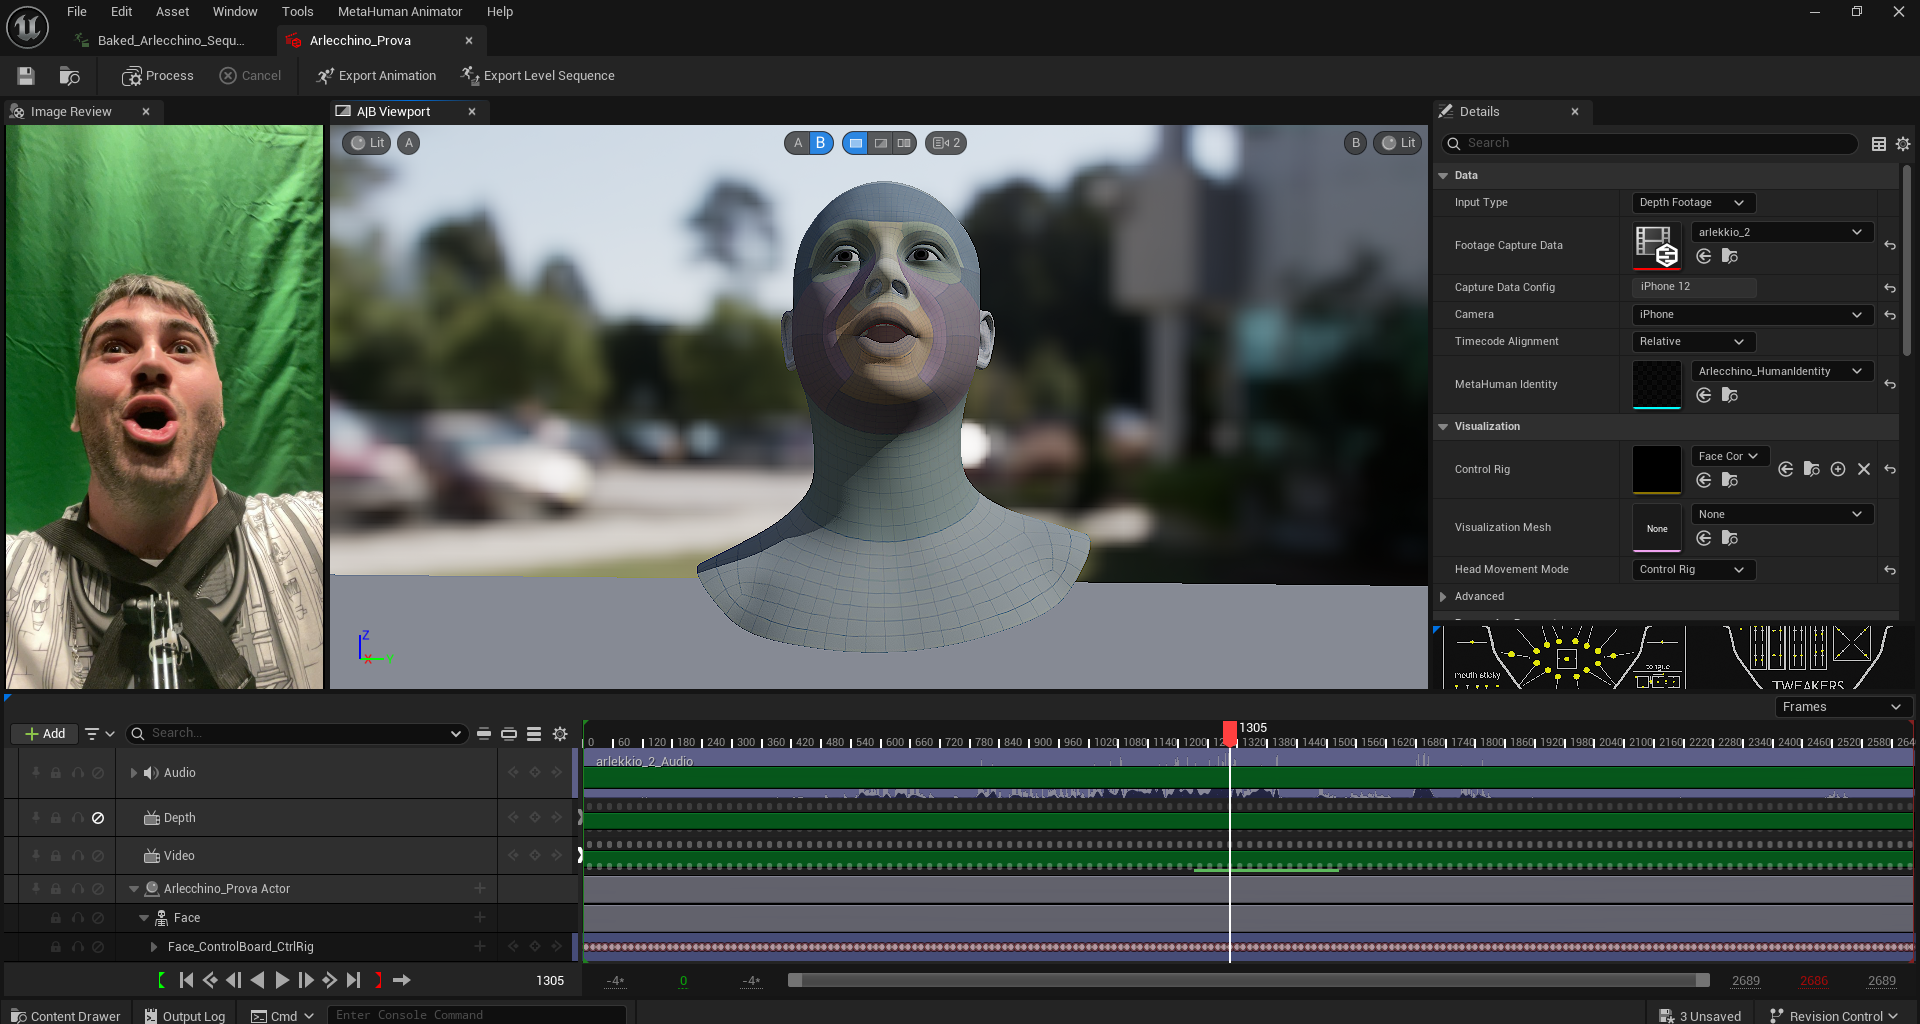Click the Save asset icon in toolbar

click(26, 76)
